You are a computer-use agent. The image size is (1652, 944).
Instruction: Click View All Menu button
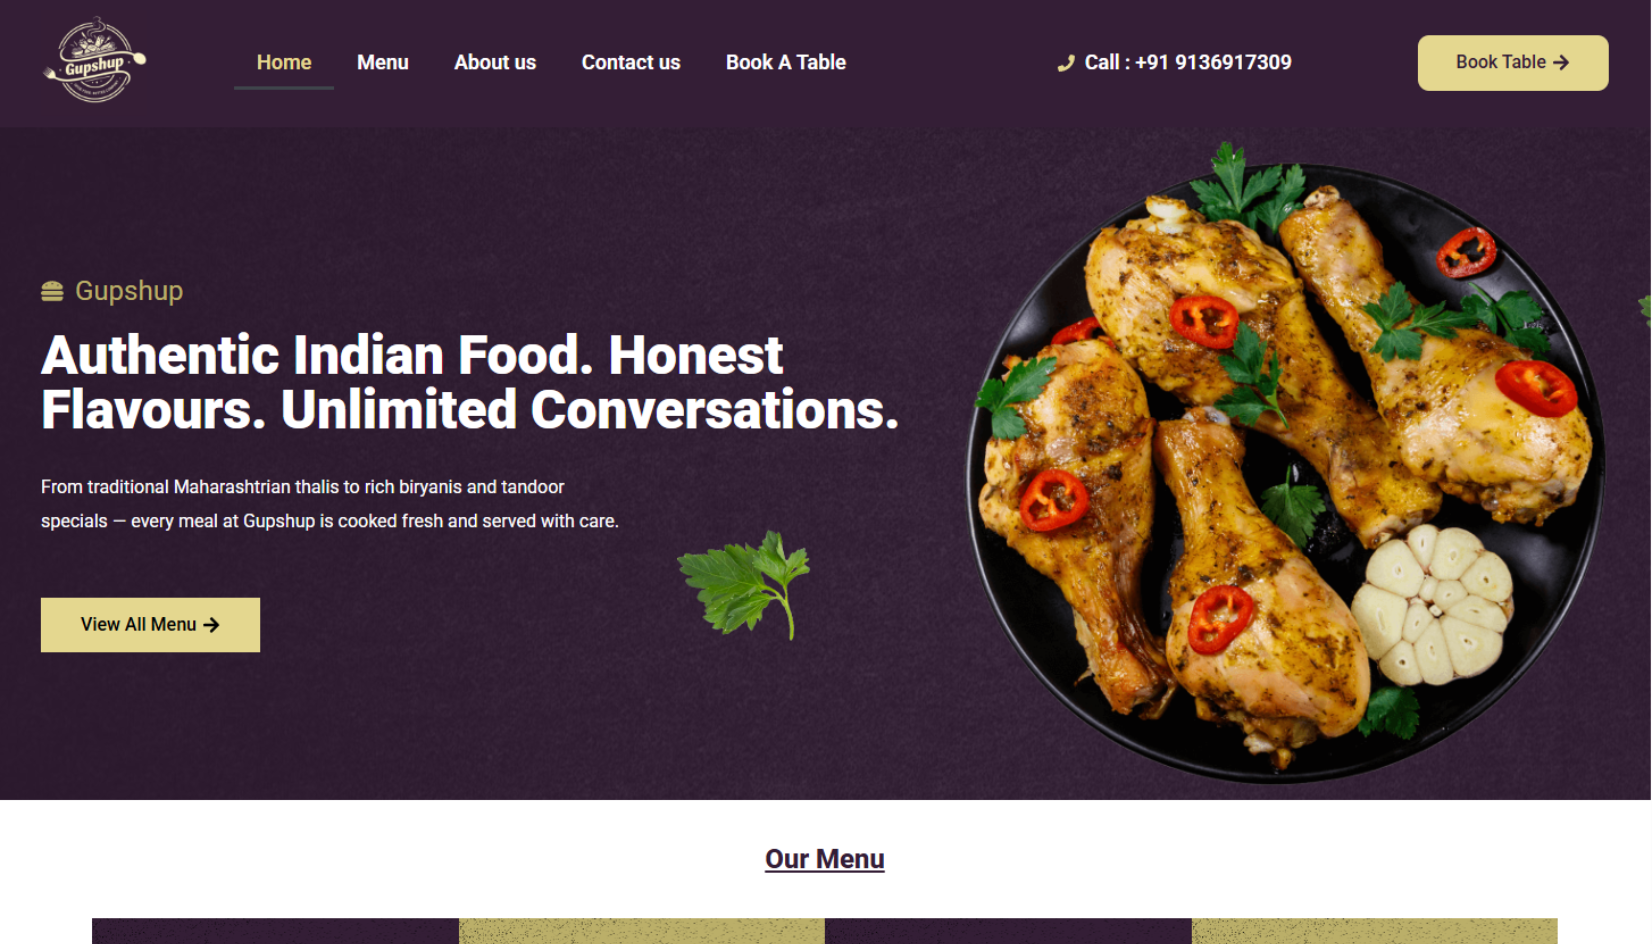(x=150, y=625)
